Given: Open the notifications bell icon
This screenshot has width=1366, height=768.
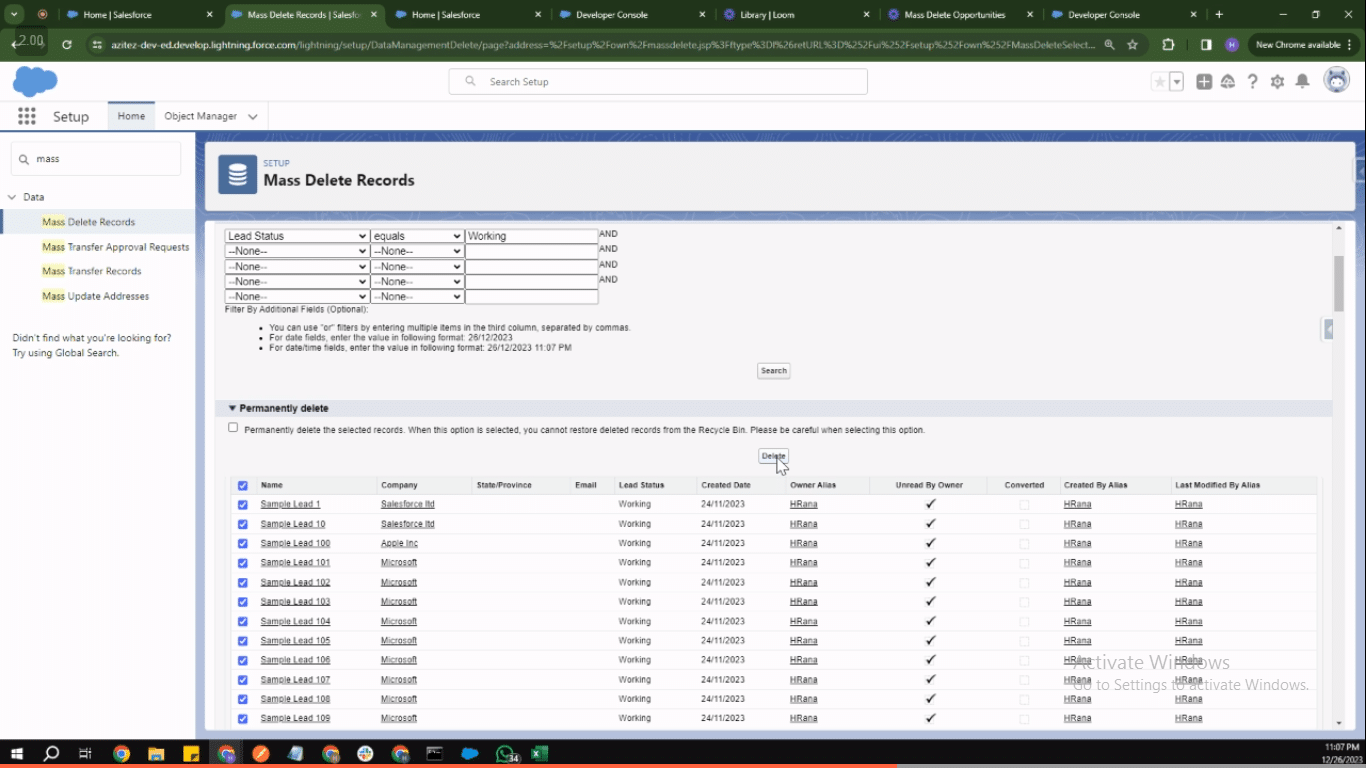Looking at the screenshot, I should pyautogui.click(x=1302, y=82).
